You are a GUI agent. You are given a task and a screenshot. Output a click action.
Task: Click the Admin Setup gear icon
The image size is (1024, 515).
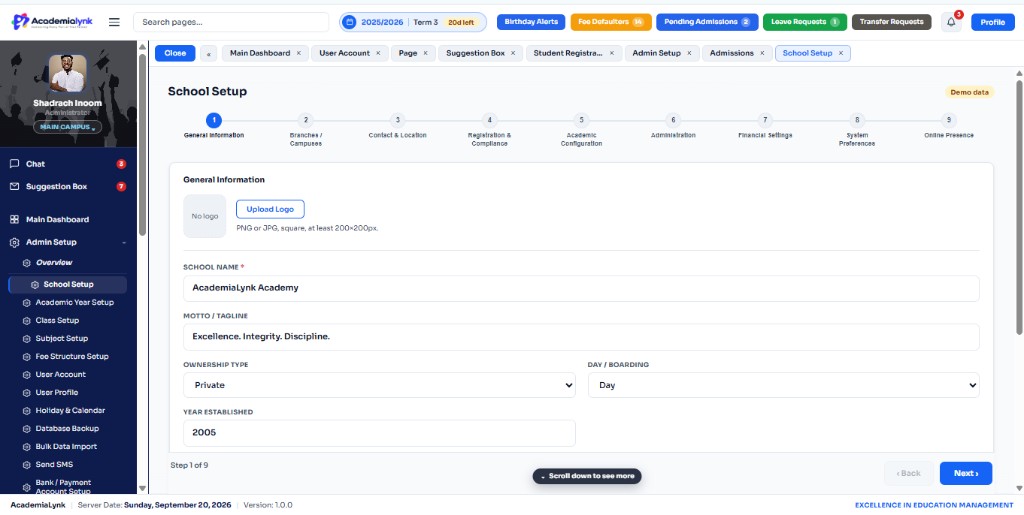click(14, 242)
